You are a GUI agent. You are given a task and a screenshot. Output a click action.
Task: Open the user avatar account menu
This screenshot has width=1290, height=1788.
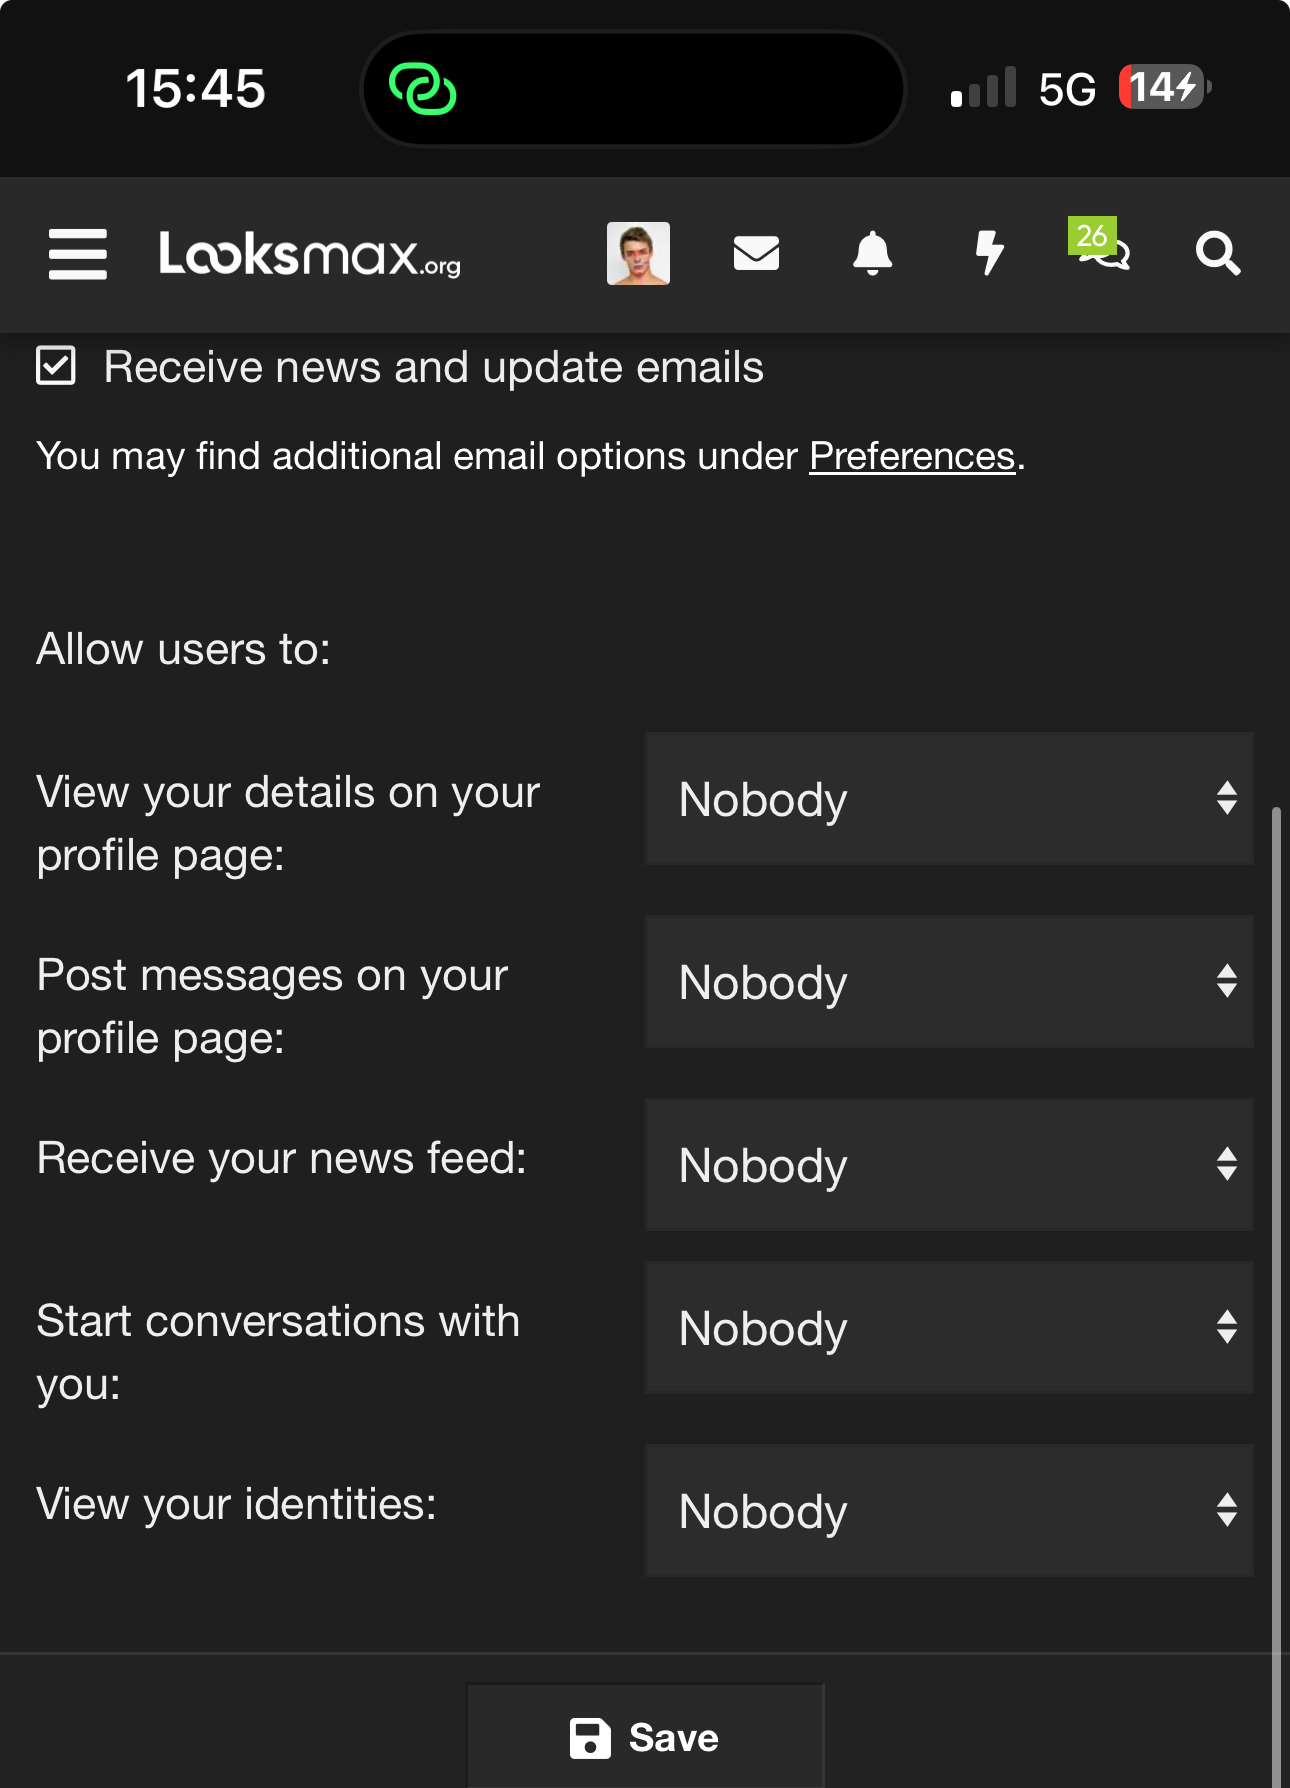[638, 254]
